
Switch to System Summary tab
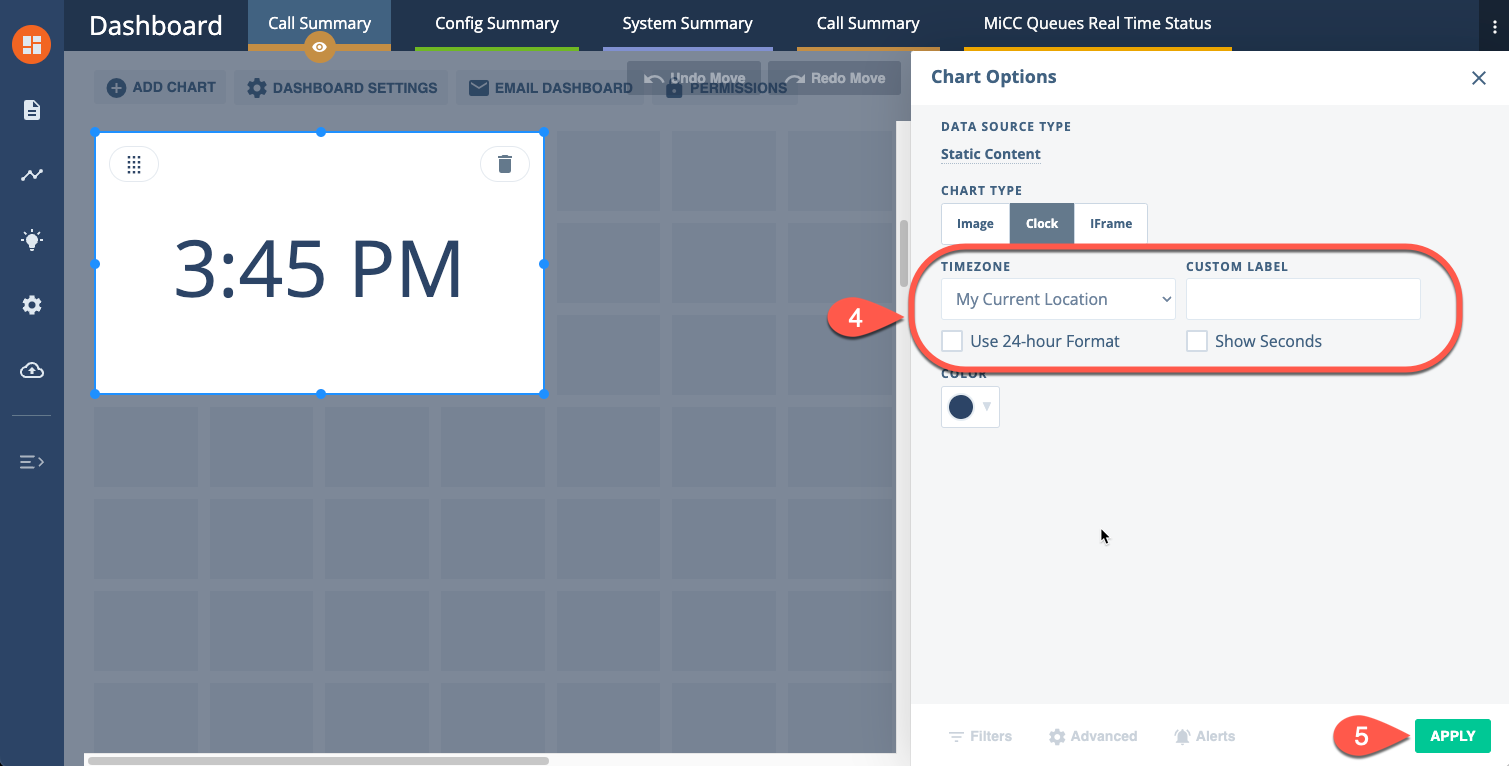[x=687, y=23]
